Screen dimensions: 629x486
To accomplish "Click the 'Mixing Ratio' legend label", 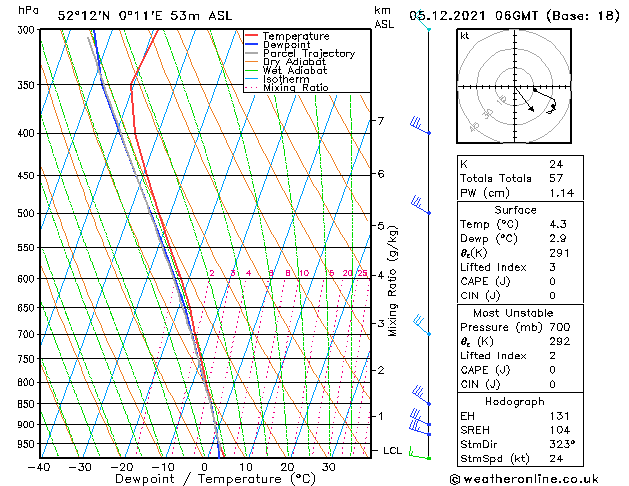I will point(296,87).
